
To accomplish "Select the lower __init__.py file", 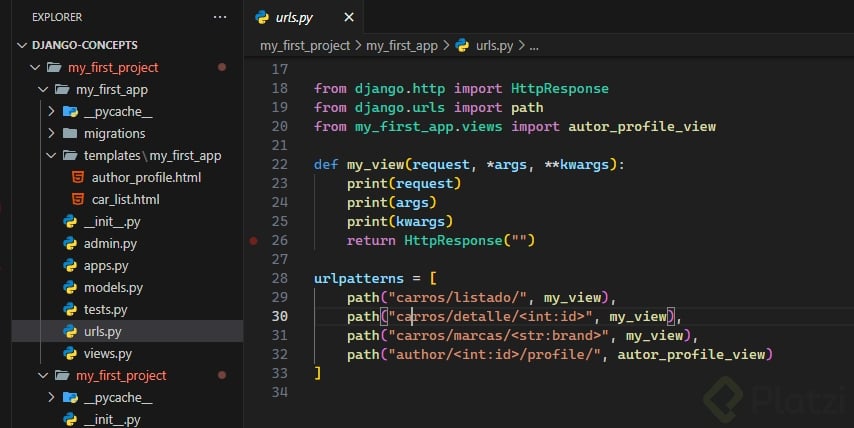I will pyautogui.click(x=112, y=420).
